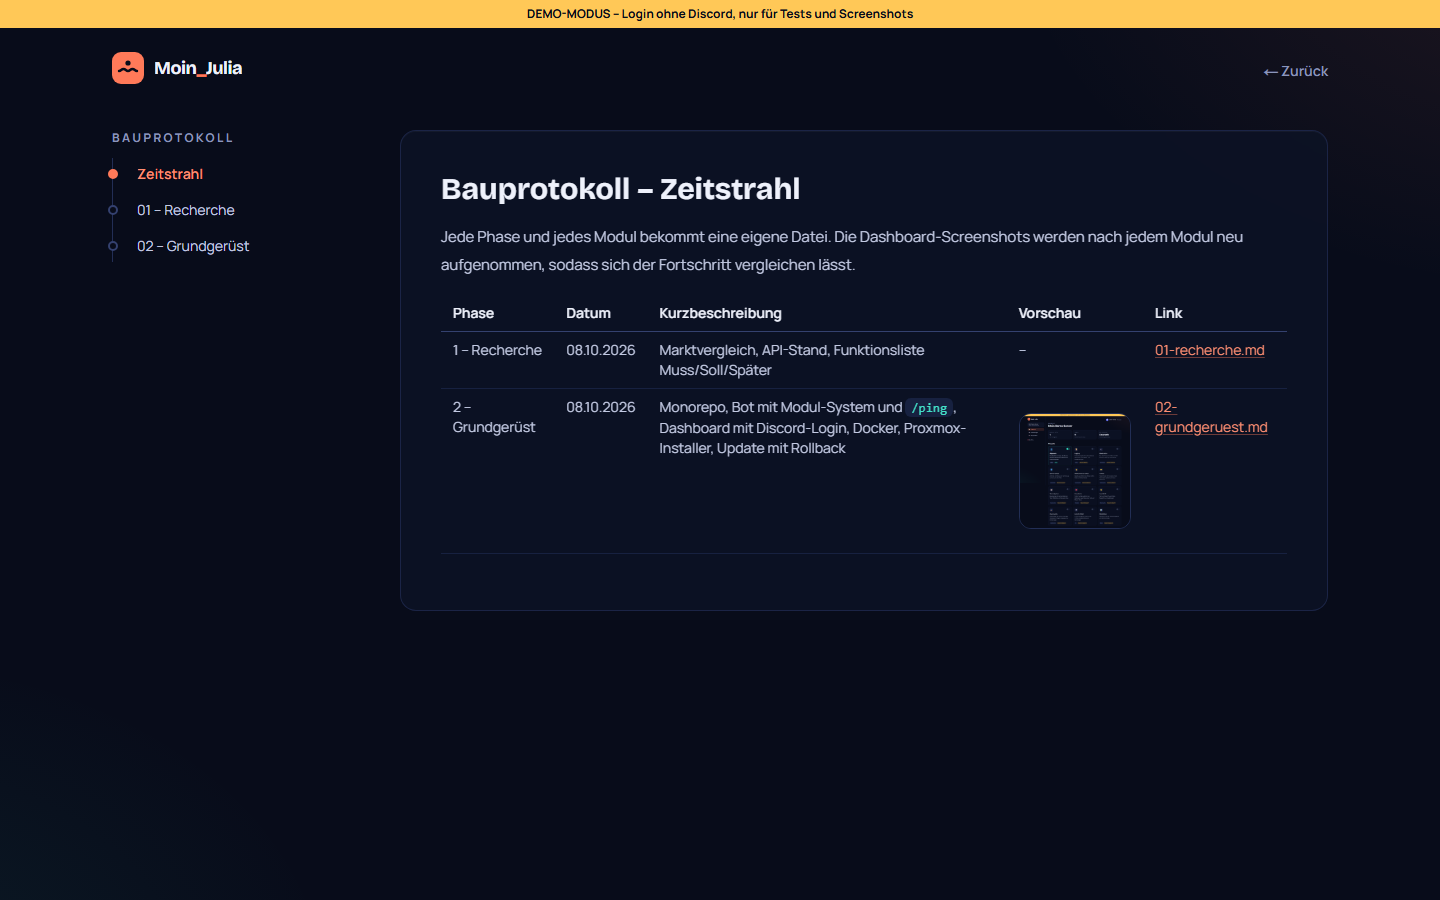Image resolution: width=1440 pixels, height=900 pixels.
Task: Click the Vorschau column header
Action: pyautogui.click(x=1049, y=313)
